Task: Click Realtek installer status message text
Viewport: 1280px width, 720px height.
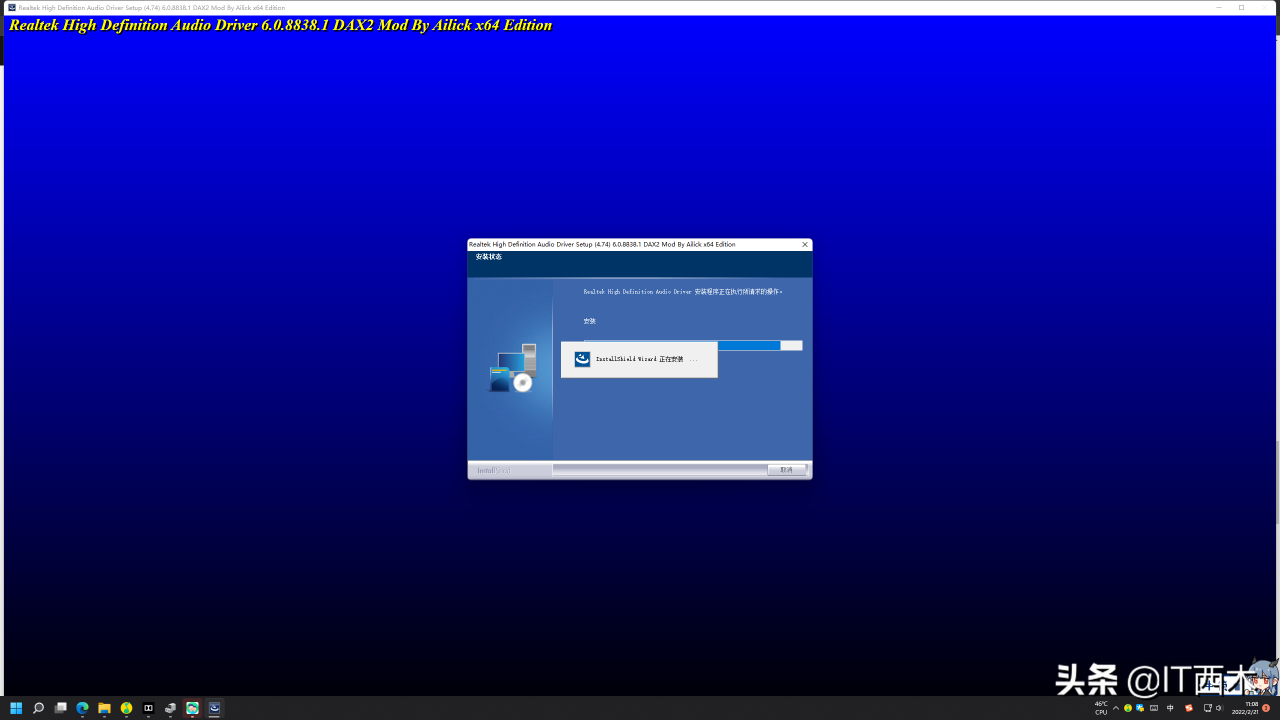Action: [683, 292]
